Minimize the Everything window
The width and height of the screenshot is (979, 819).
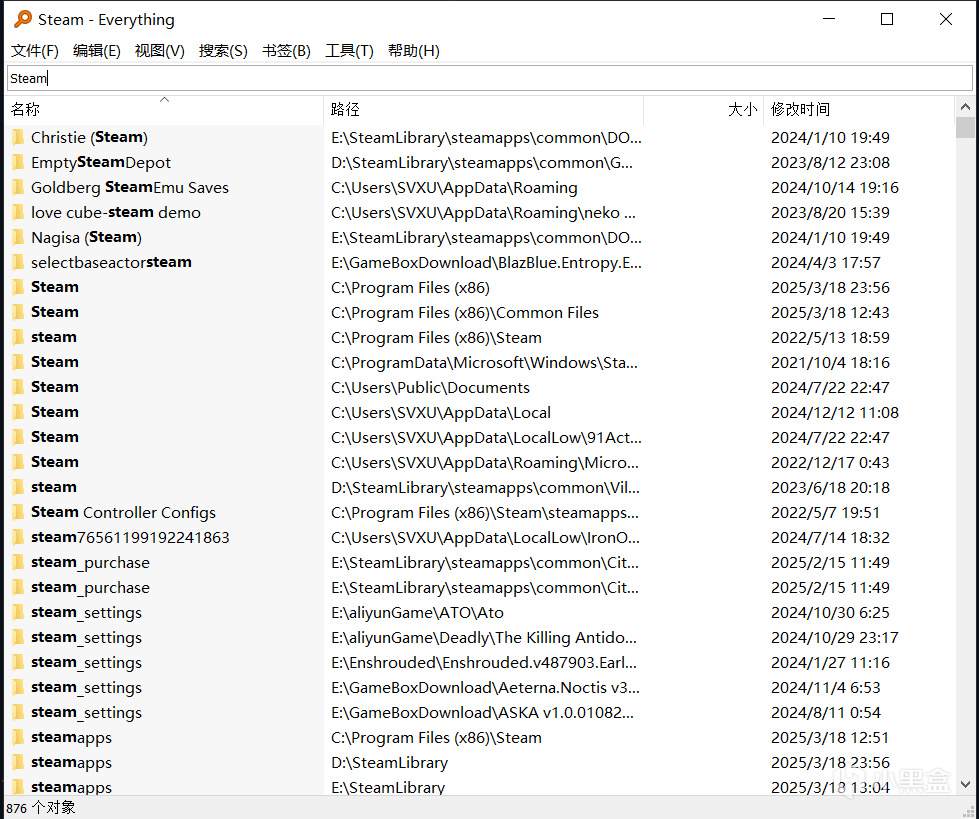[829, 19]
